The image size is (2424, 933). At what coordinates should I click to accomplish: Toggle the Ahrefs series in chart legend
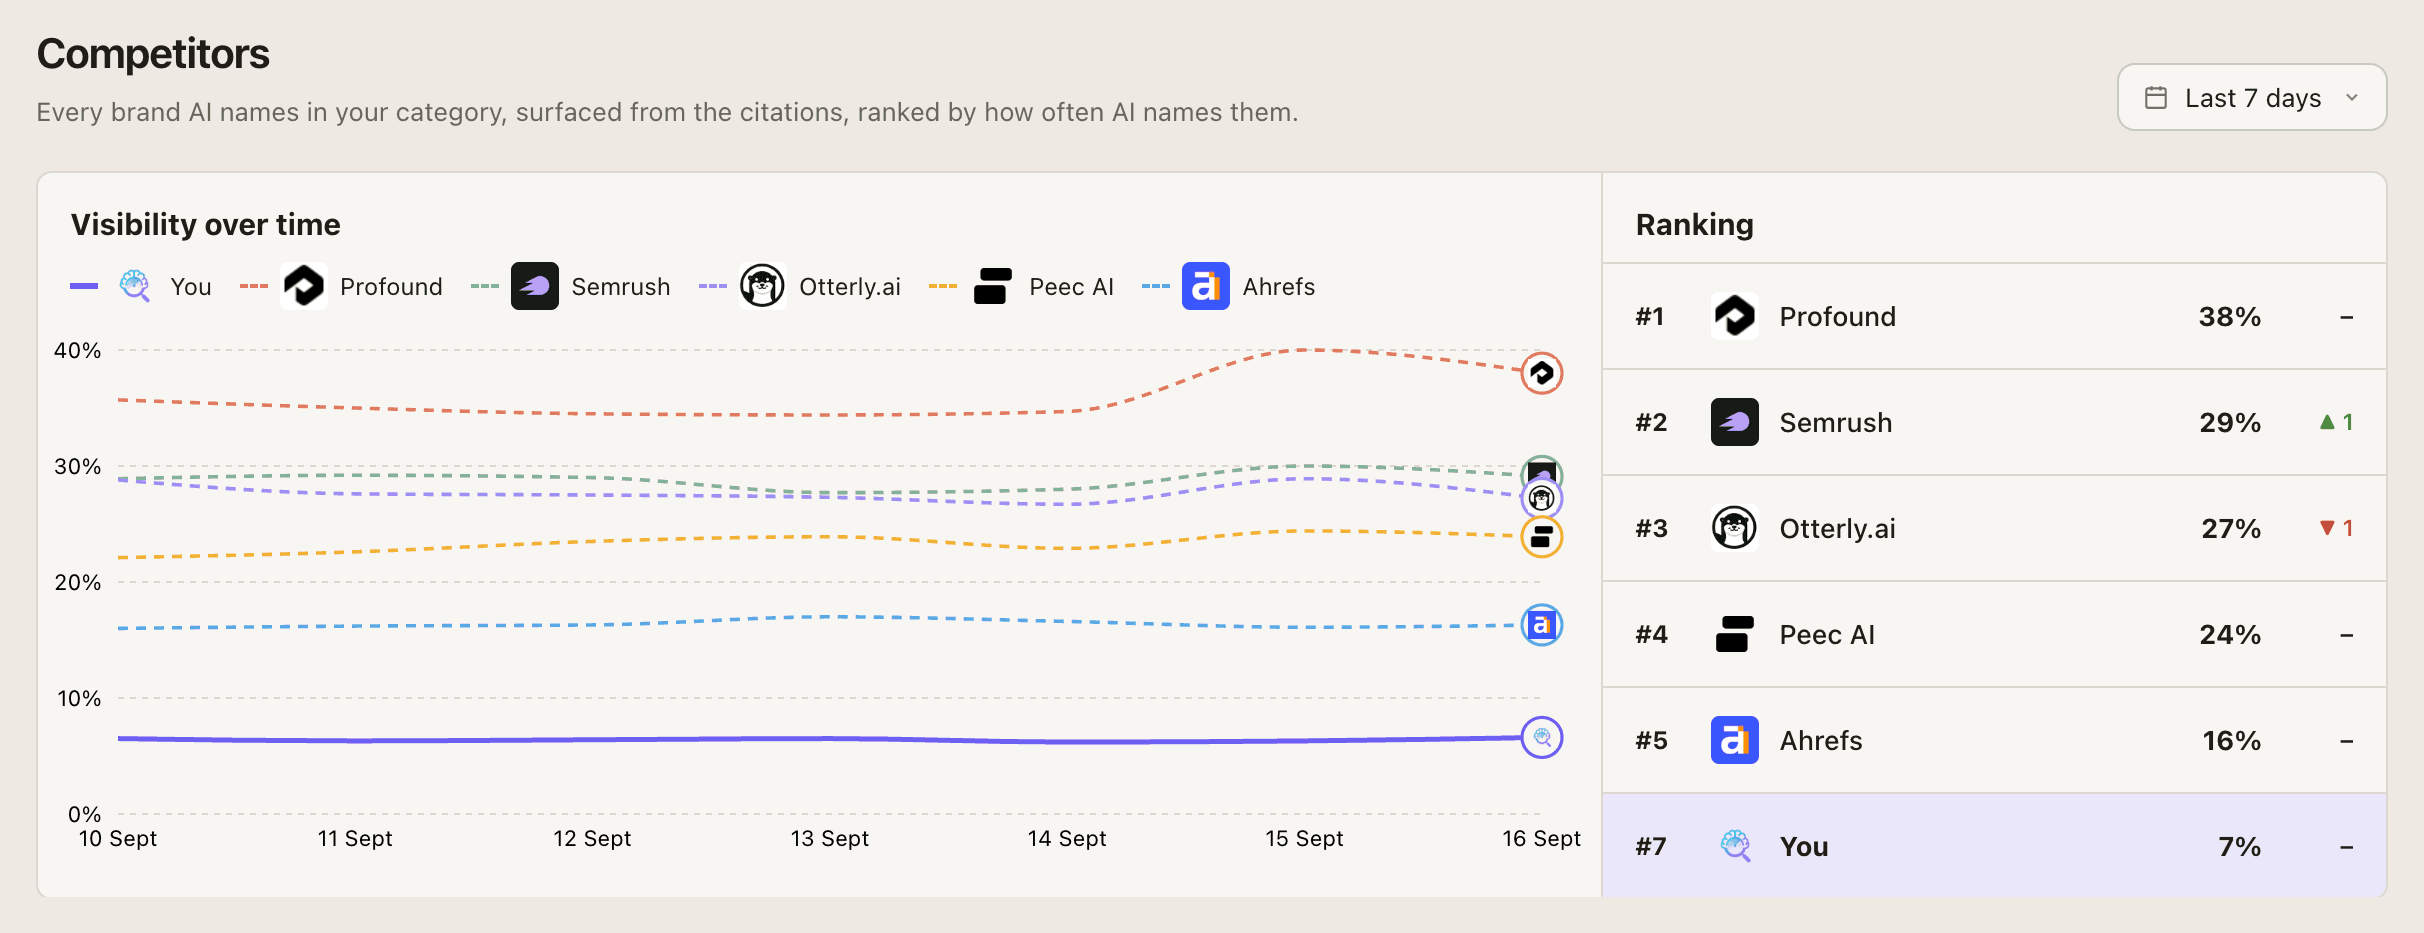[1228, 287]
